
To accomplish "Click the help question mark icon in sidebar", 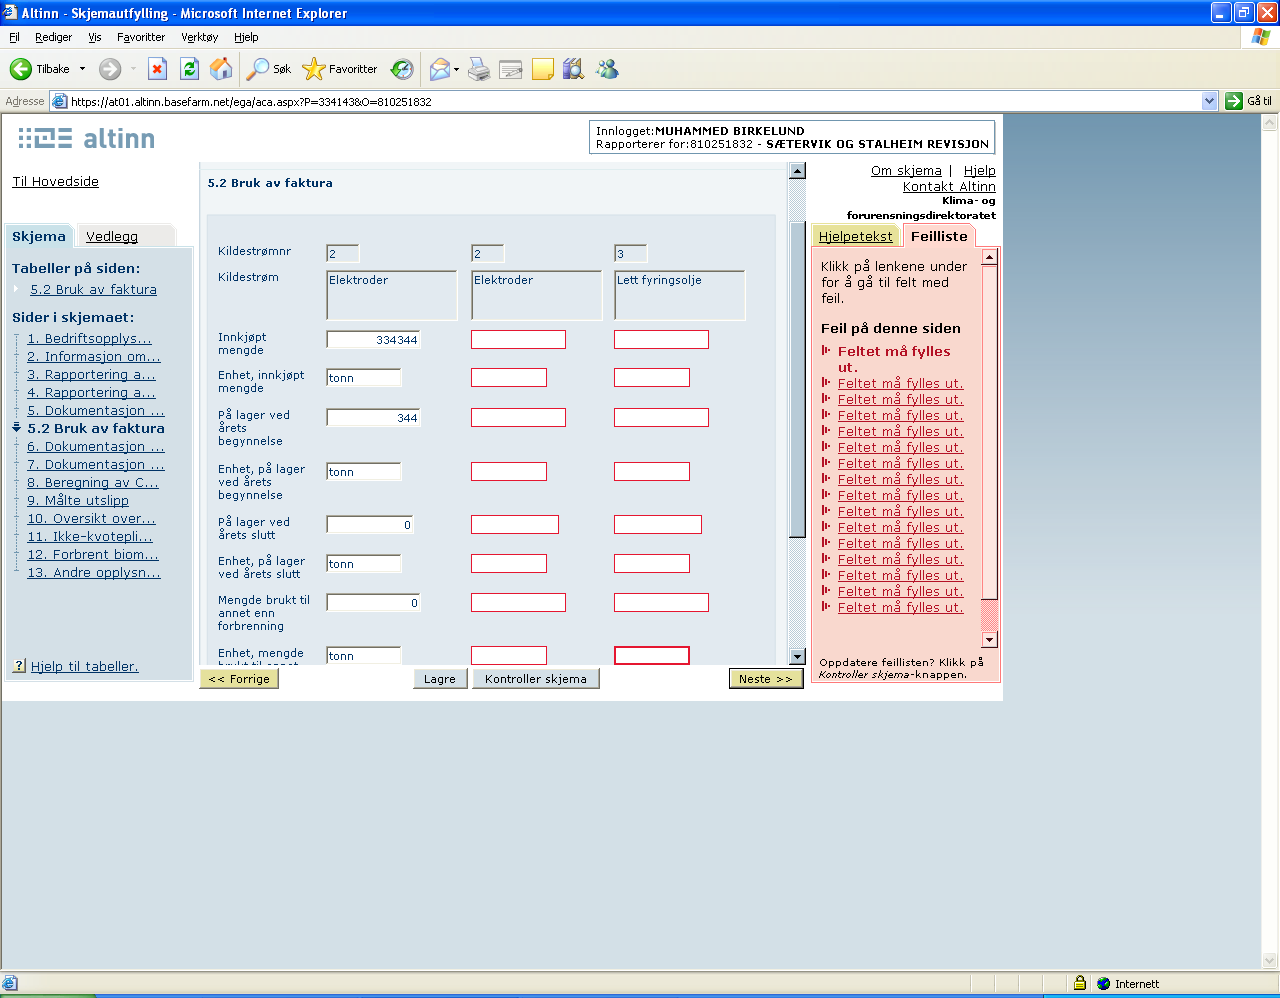I will [19, 666].
